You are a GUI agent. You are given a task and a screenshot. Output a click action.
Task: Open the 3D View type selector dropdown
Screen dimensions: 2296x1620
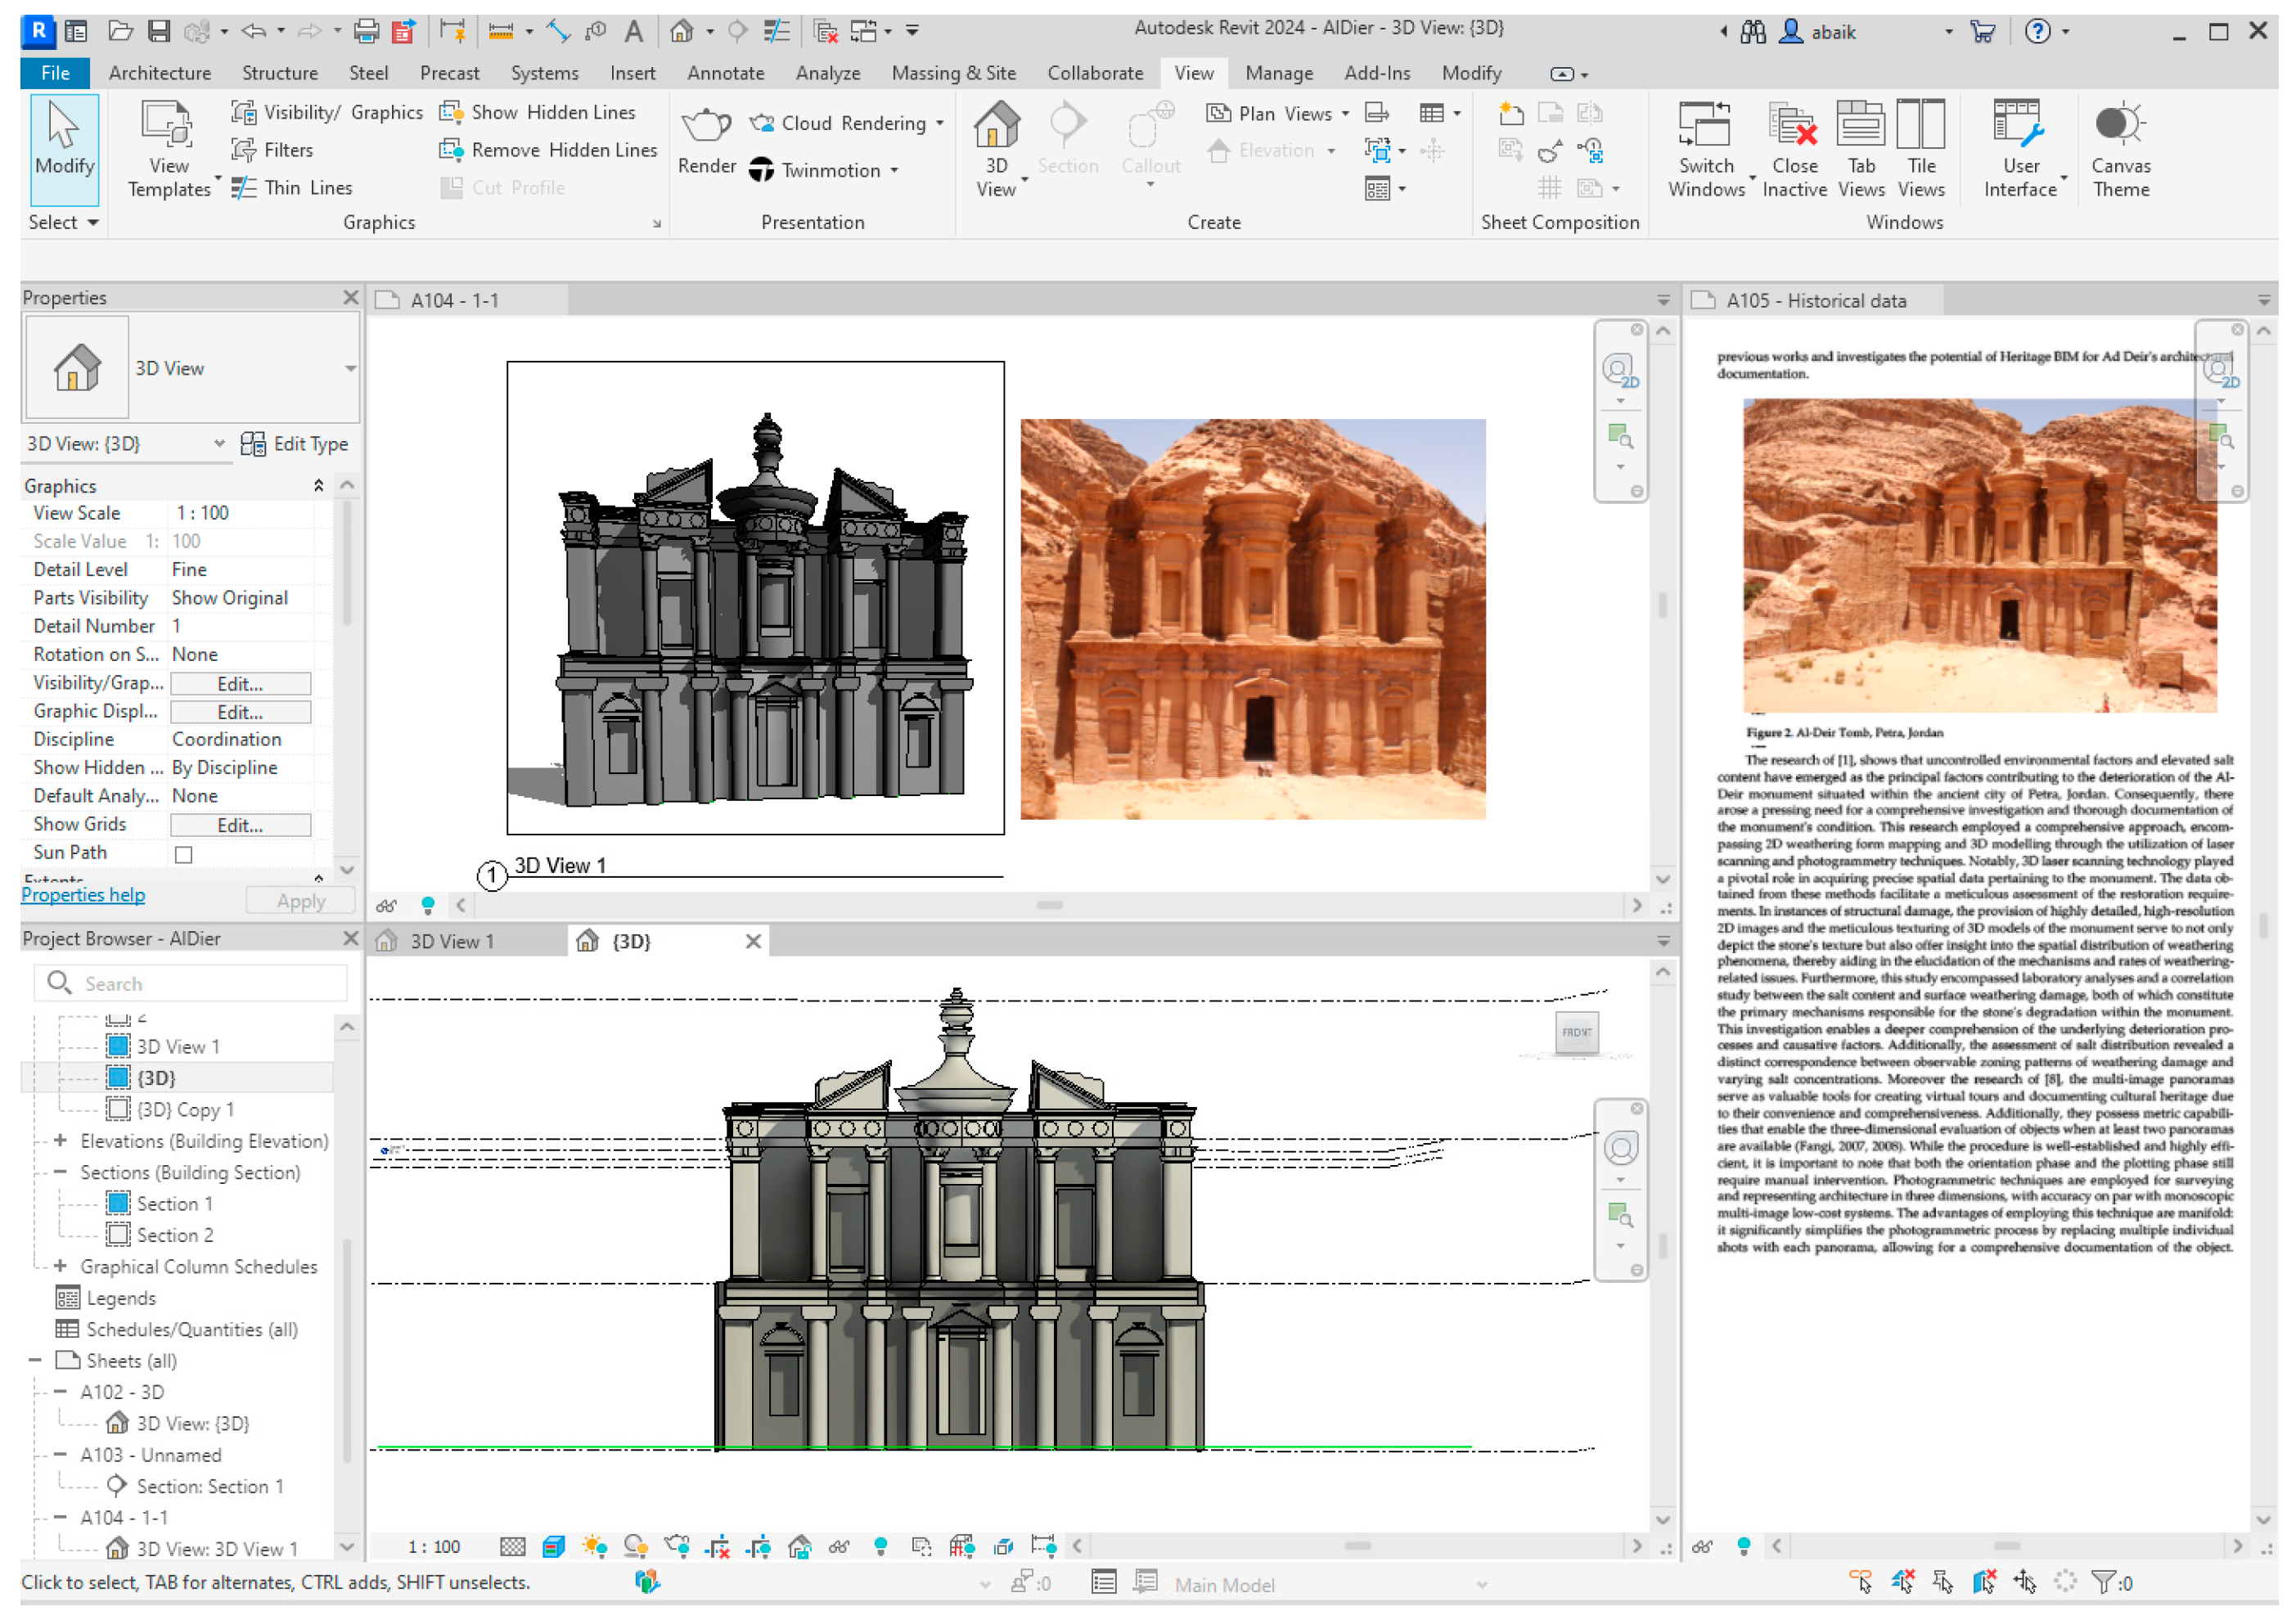coord(350,369)
